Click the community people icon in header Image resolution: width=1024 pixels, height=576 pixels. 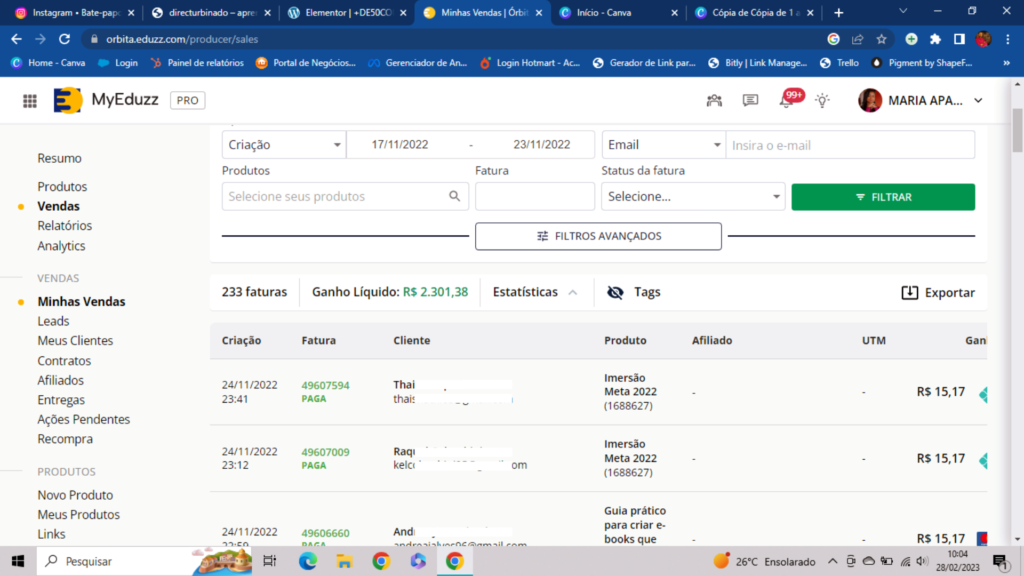714,101
